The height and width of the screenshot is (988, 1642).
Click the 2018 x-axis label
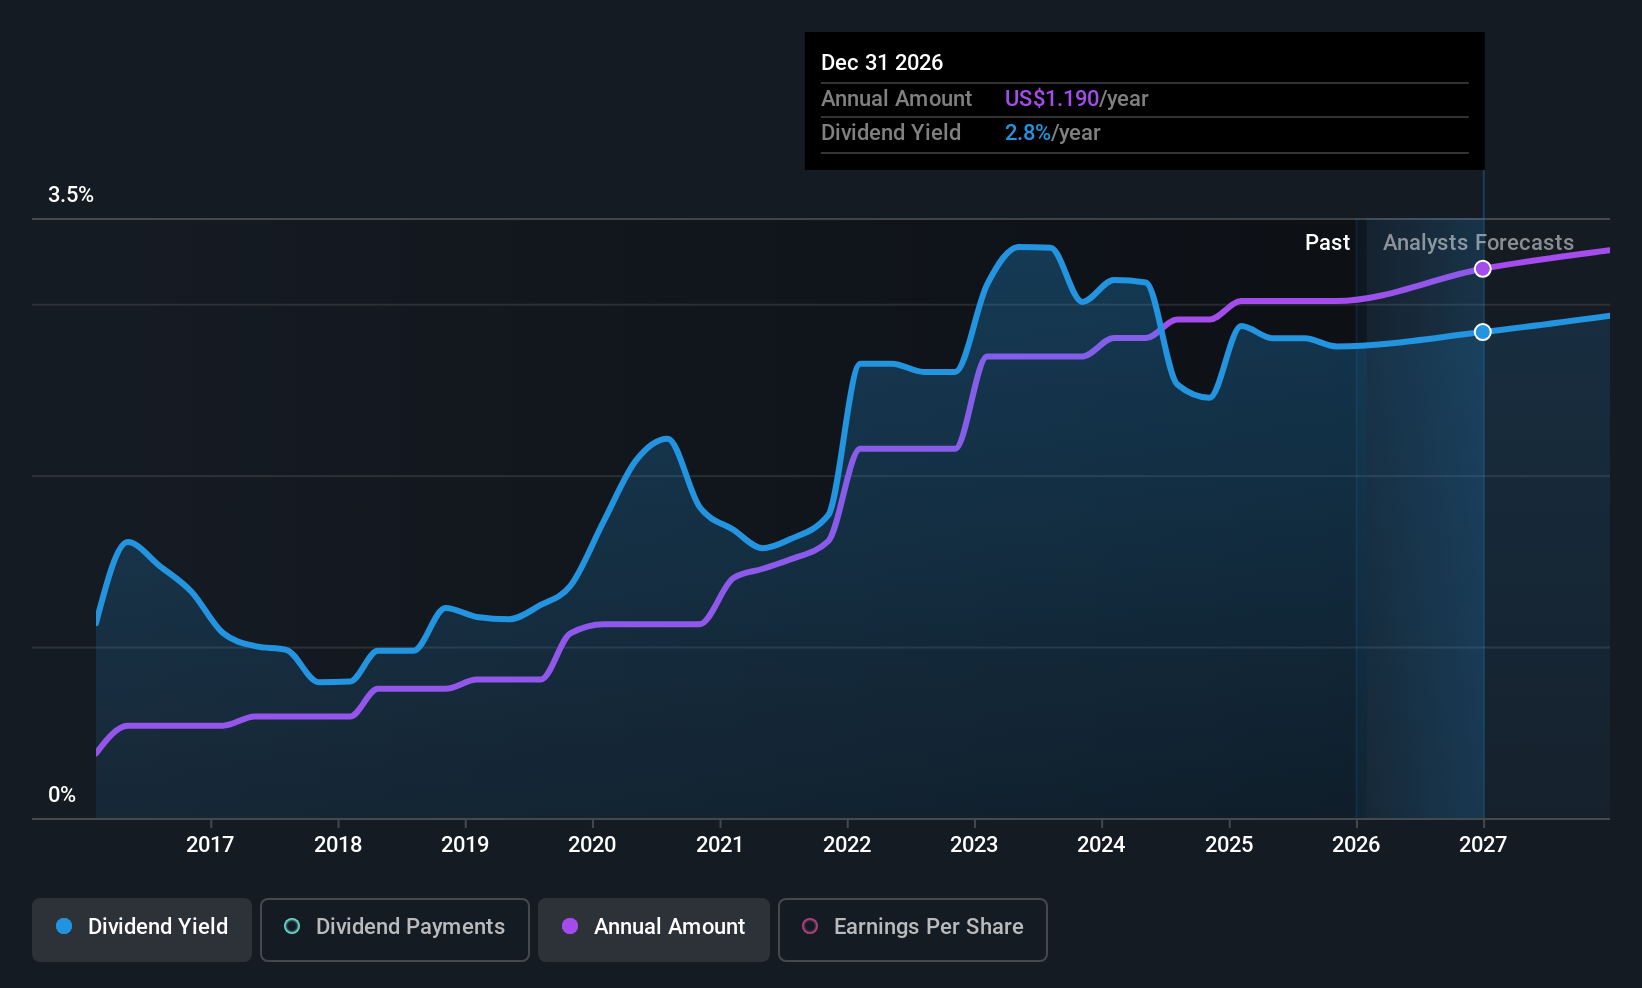pos(338,845)
